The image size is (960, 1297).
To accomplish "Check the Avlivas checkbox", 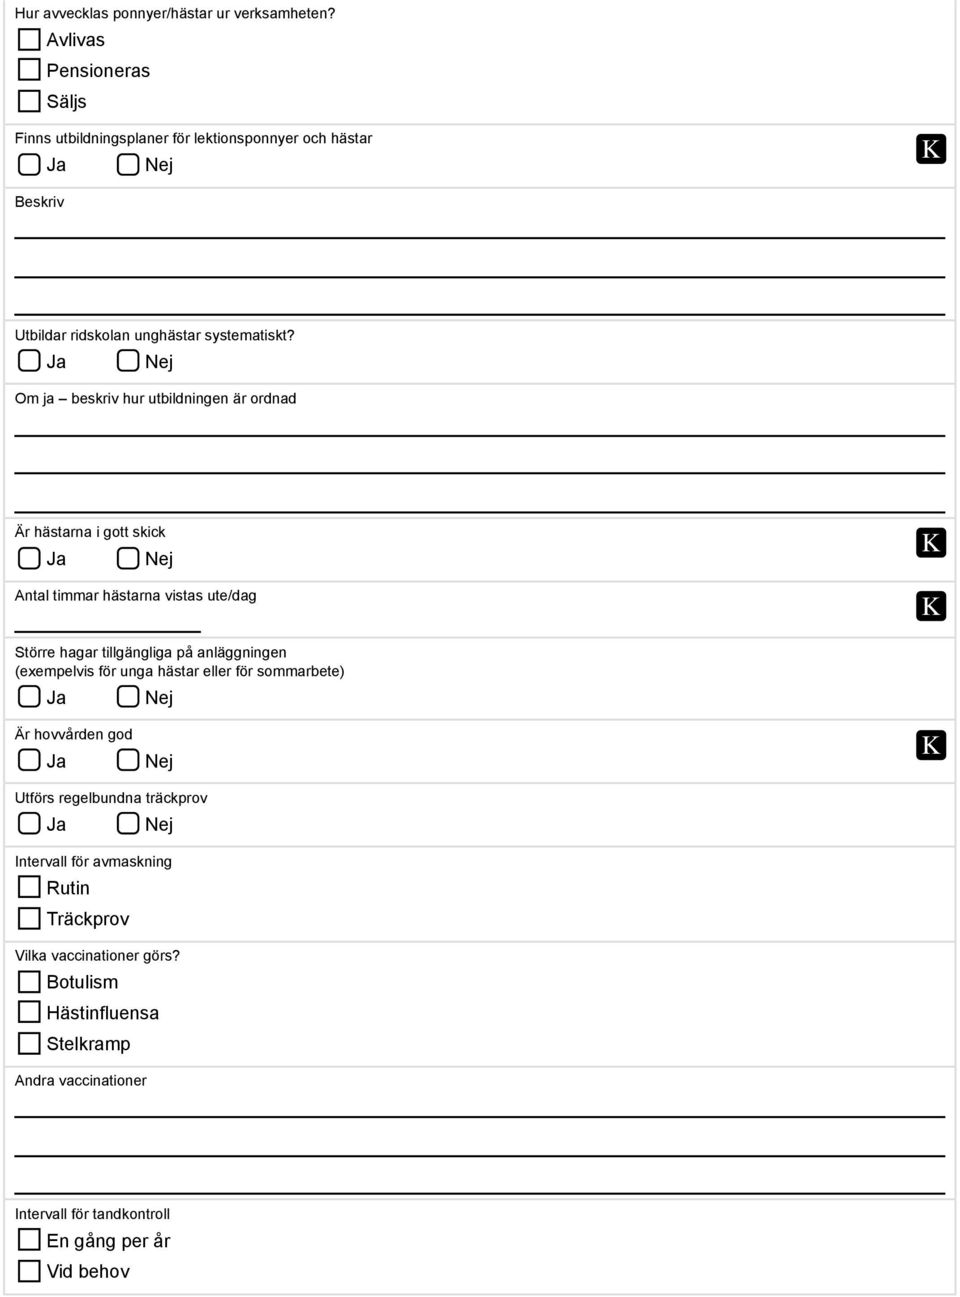I will [x=29, y=39].
